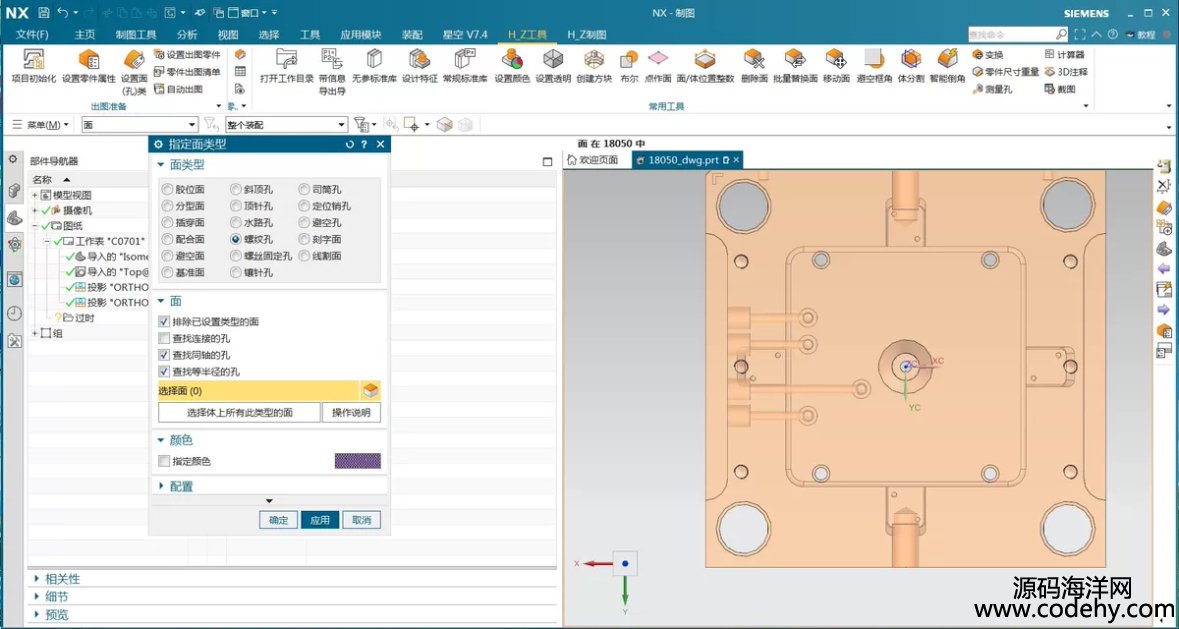Collapse the 面类型 section
1179x629 pixels.
[160, 165]
